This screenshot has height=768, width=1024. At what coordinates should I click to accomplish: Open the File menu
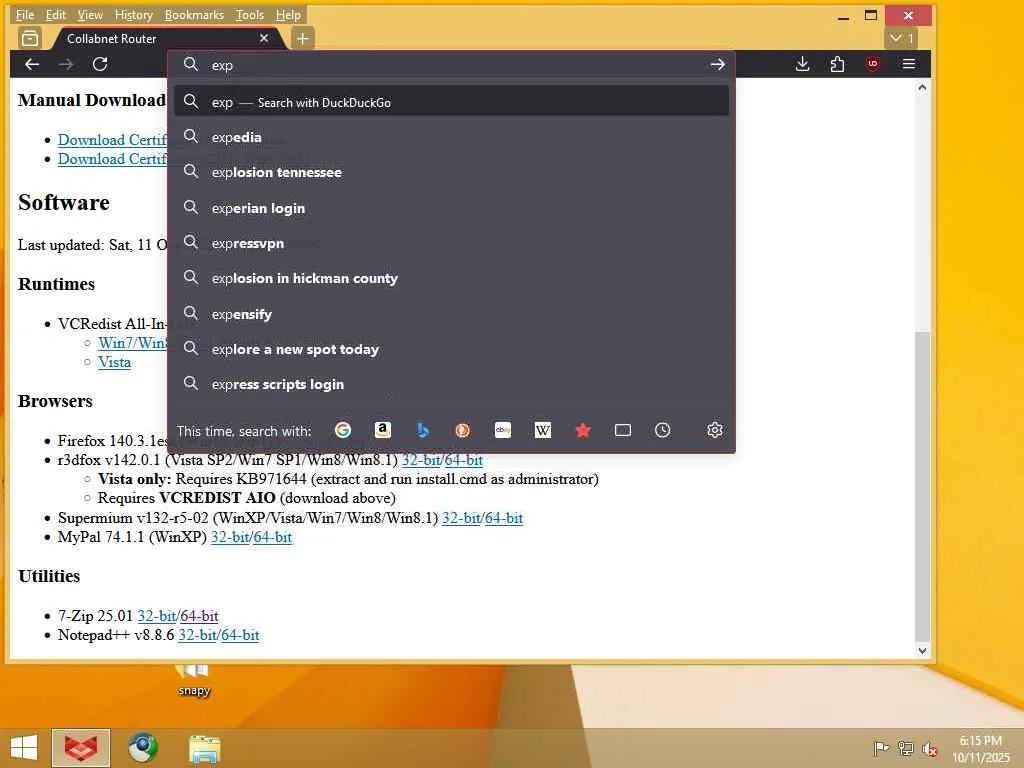tap(25, 14)
